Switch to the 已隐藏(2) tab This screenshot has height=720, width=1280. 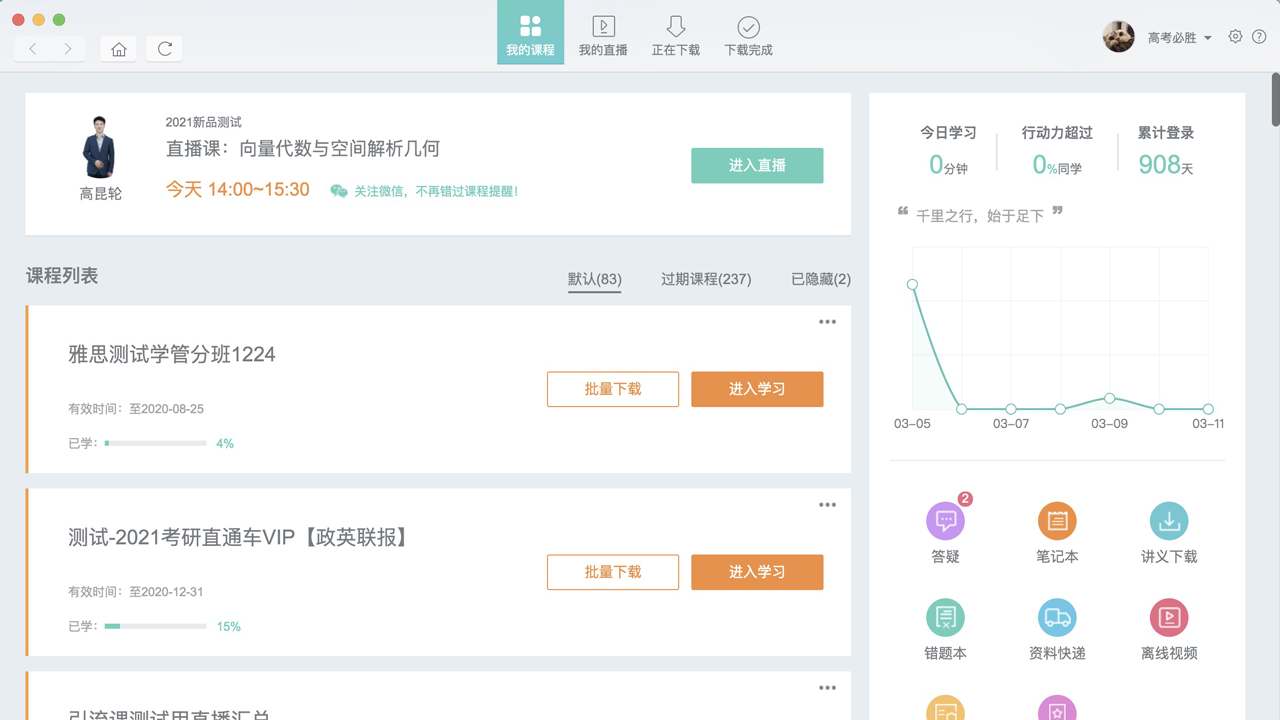click(820, 280)
